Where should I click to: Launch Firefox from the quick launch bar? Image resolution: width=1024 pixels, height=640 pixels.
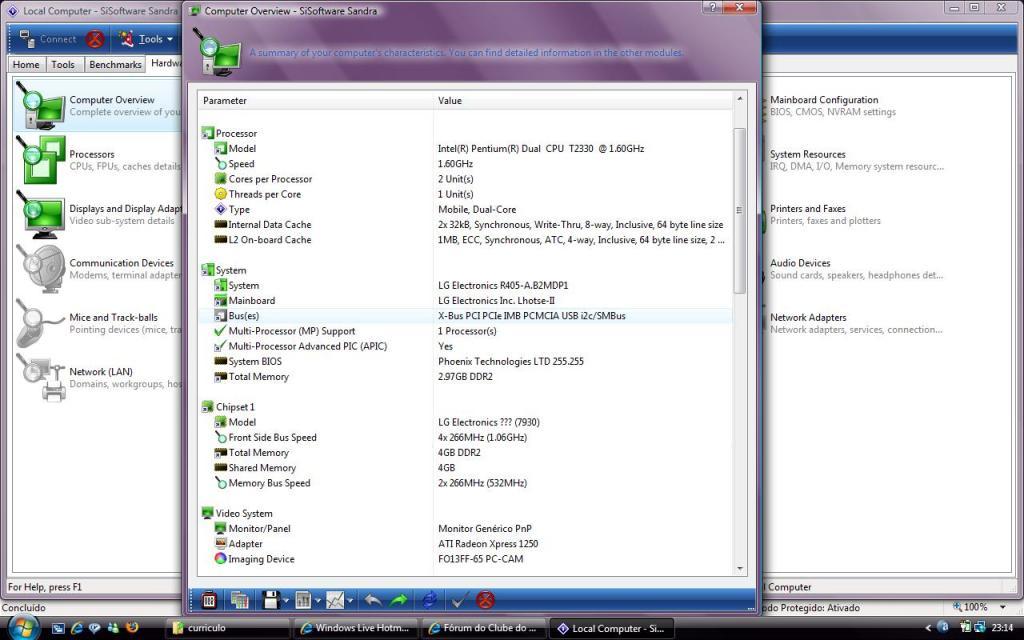pos(131,628)
